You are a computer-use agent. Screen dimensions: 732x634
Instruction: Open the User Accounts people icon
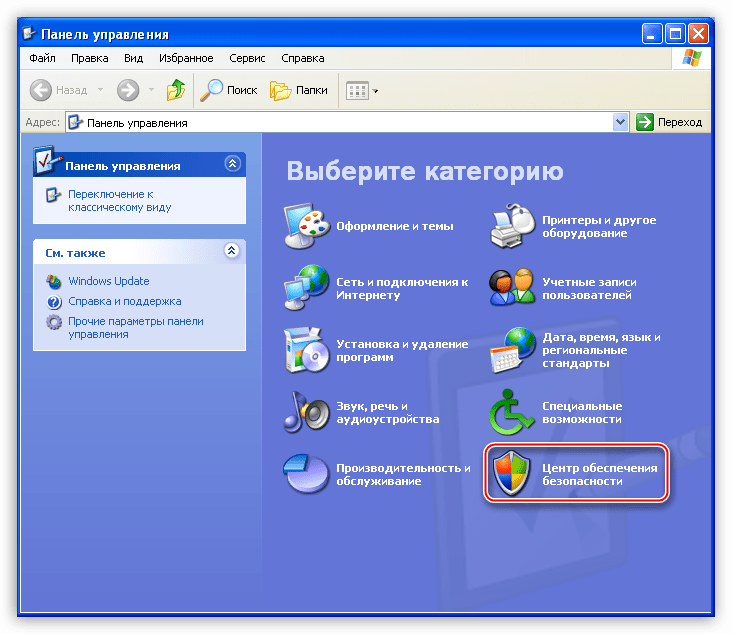coord(512,288)
